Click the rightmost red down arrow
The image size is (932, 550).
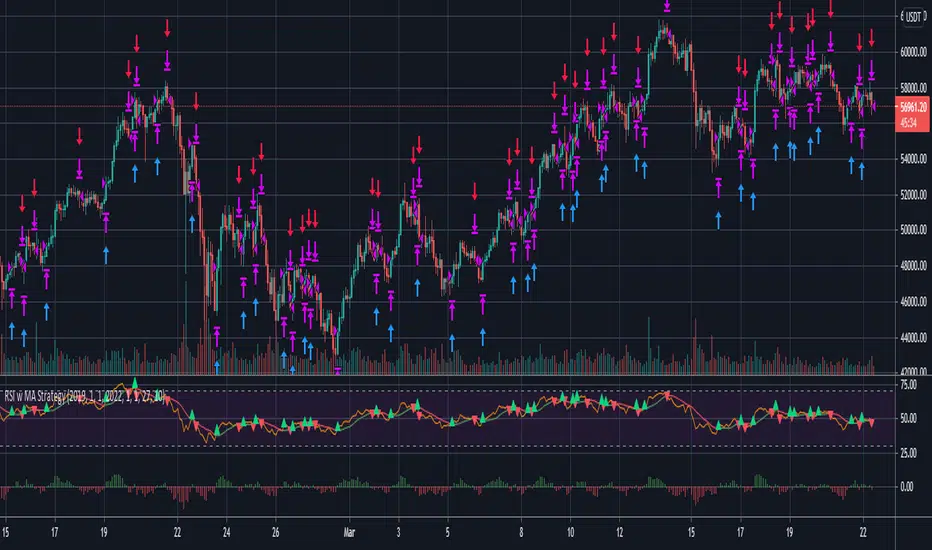coord(872,37)
